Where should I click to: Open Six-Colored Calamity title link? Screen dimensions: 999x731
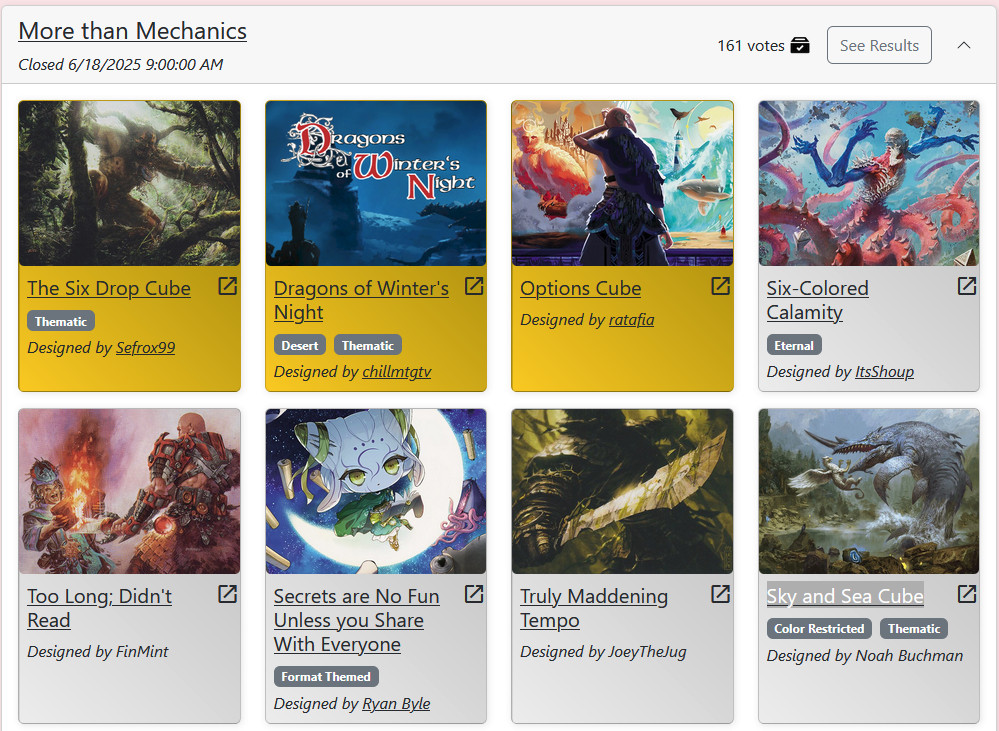[817, 300]
